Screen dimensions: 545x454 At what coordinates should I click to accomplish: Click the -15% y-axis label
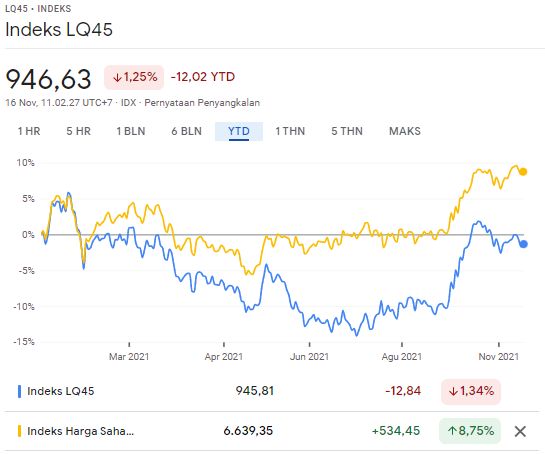coord(24,342)
